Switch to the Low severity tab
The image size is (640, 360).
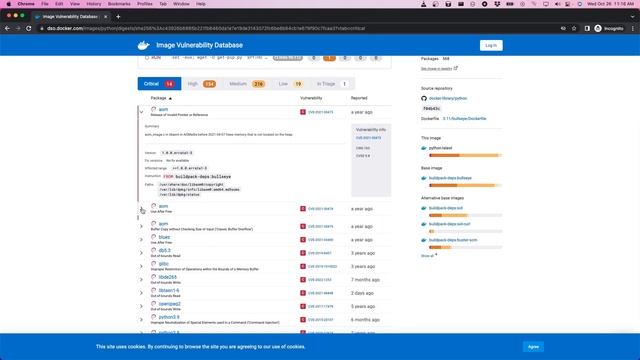[x=291, y=84]
